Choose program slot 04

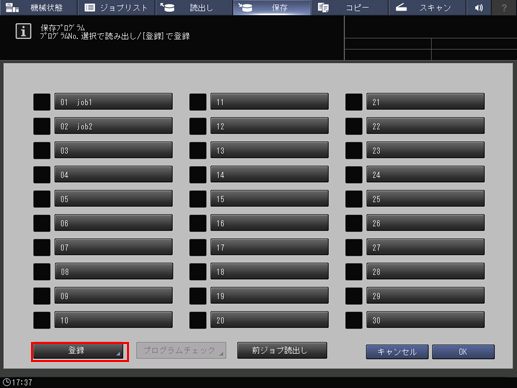[x=113, y=174]
